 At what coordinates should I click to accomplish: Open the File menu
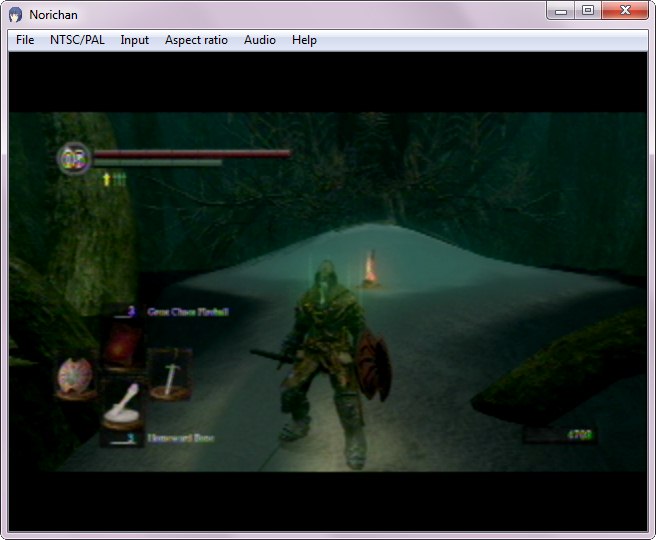(25, 40)
